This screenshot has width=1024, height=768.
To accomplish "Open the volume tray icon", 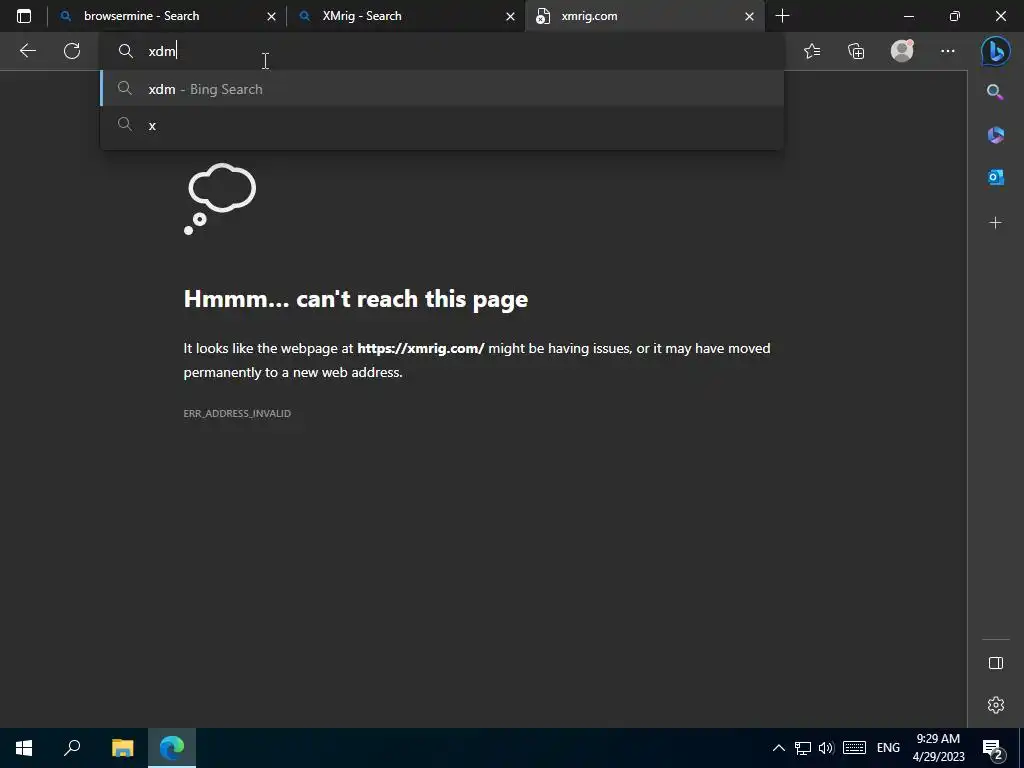I will 826,748.
